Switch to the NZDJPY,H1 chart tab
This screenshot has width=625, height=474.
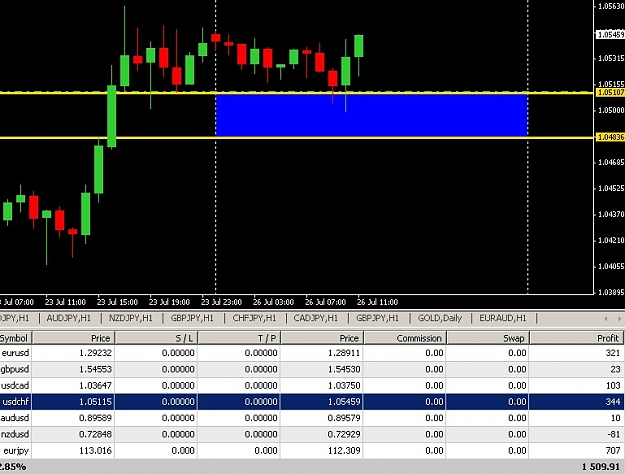point(131,318)
